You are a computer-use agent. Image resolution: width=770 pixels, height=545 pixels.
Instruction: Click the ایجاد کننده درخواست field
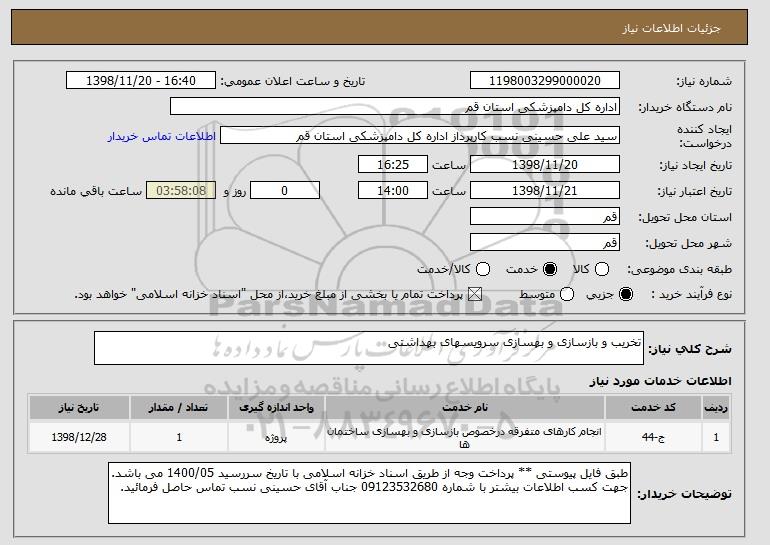[420, 136]
